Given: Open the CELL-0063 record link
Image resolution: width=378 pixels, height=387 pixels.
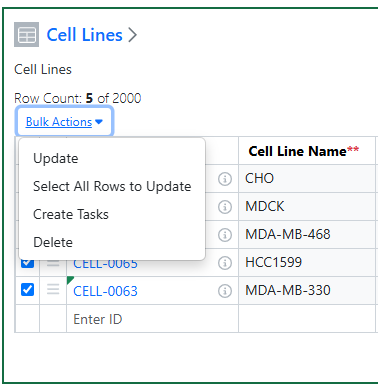Looking at the screenshot, I should pos(105,291).
